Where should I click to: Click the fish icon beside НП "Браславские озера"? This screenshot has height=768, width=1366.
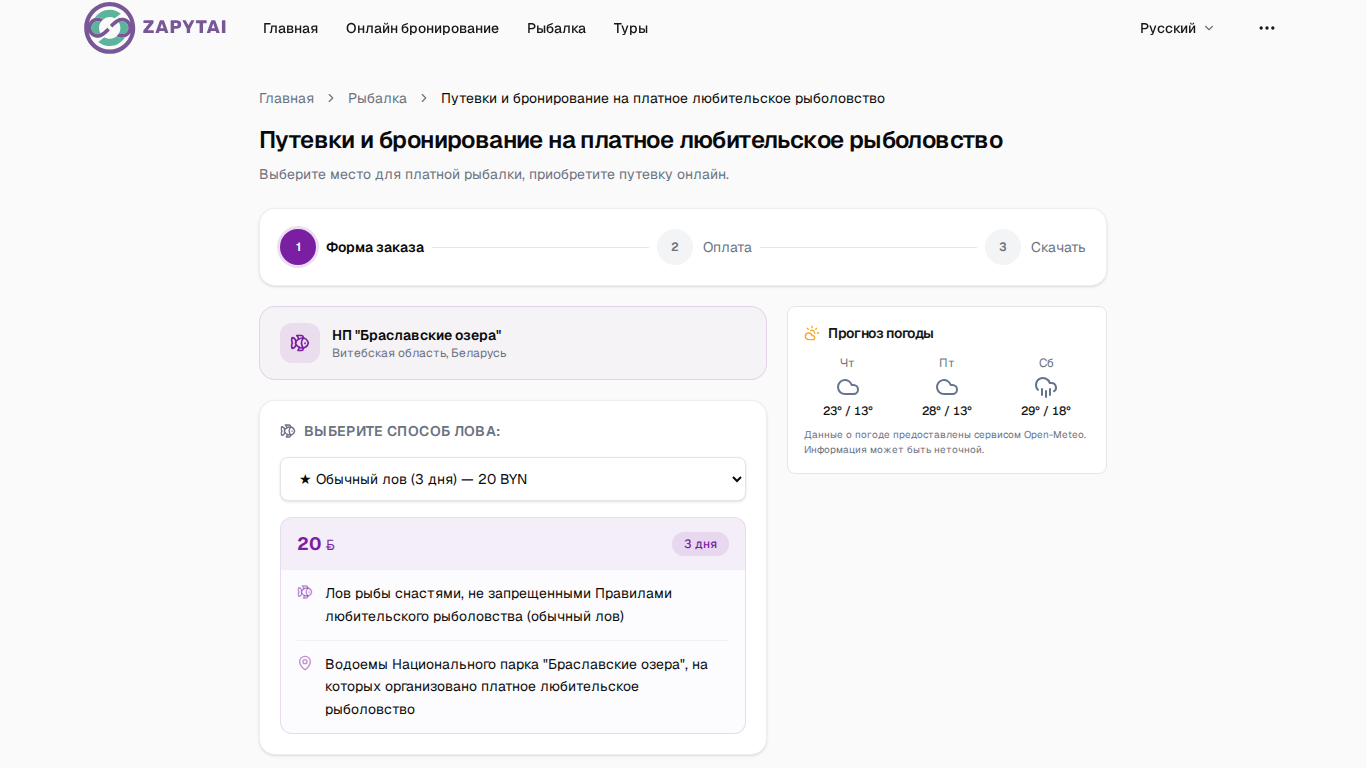[300, 343]
